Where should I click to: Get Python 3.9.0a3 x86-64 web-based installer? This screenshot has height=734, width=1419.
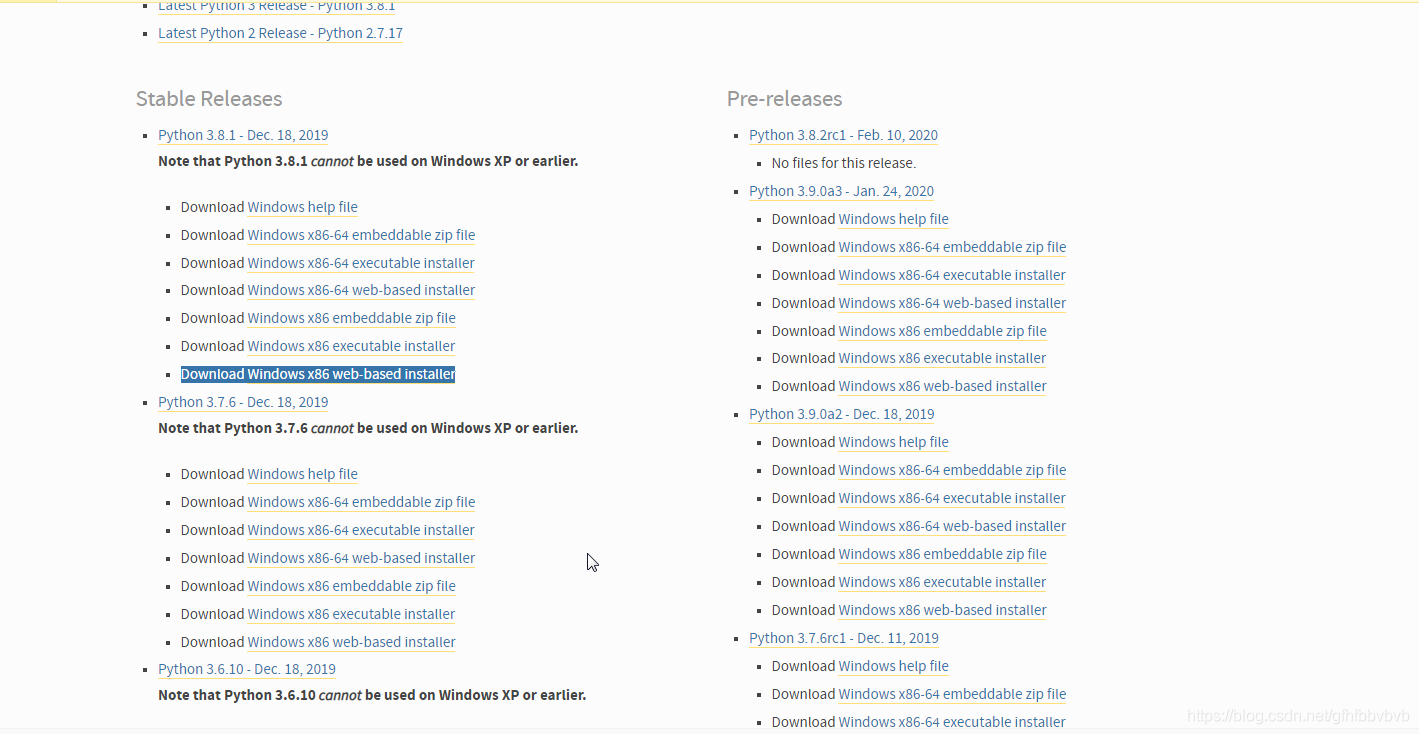pos(952,303)
